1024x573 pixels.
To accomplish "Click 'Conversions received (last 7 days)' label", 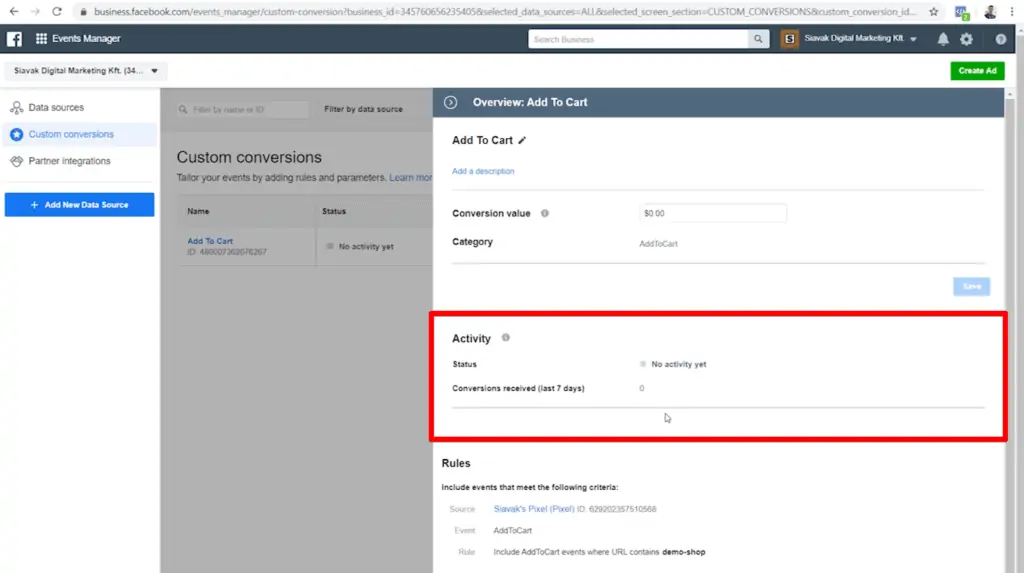I will 519,388.
